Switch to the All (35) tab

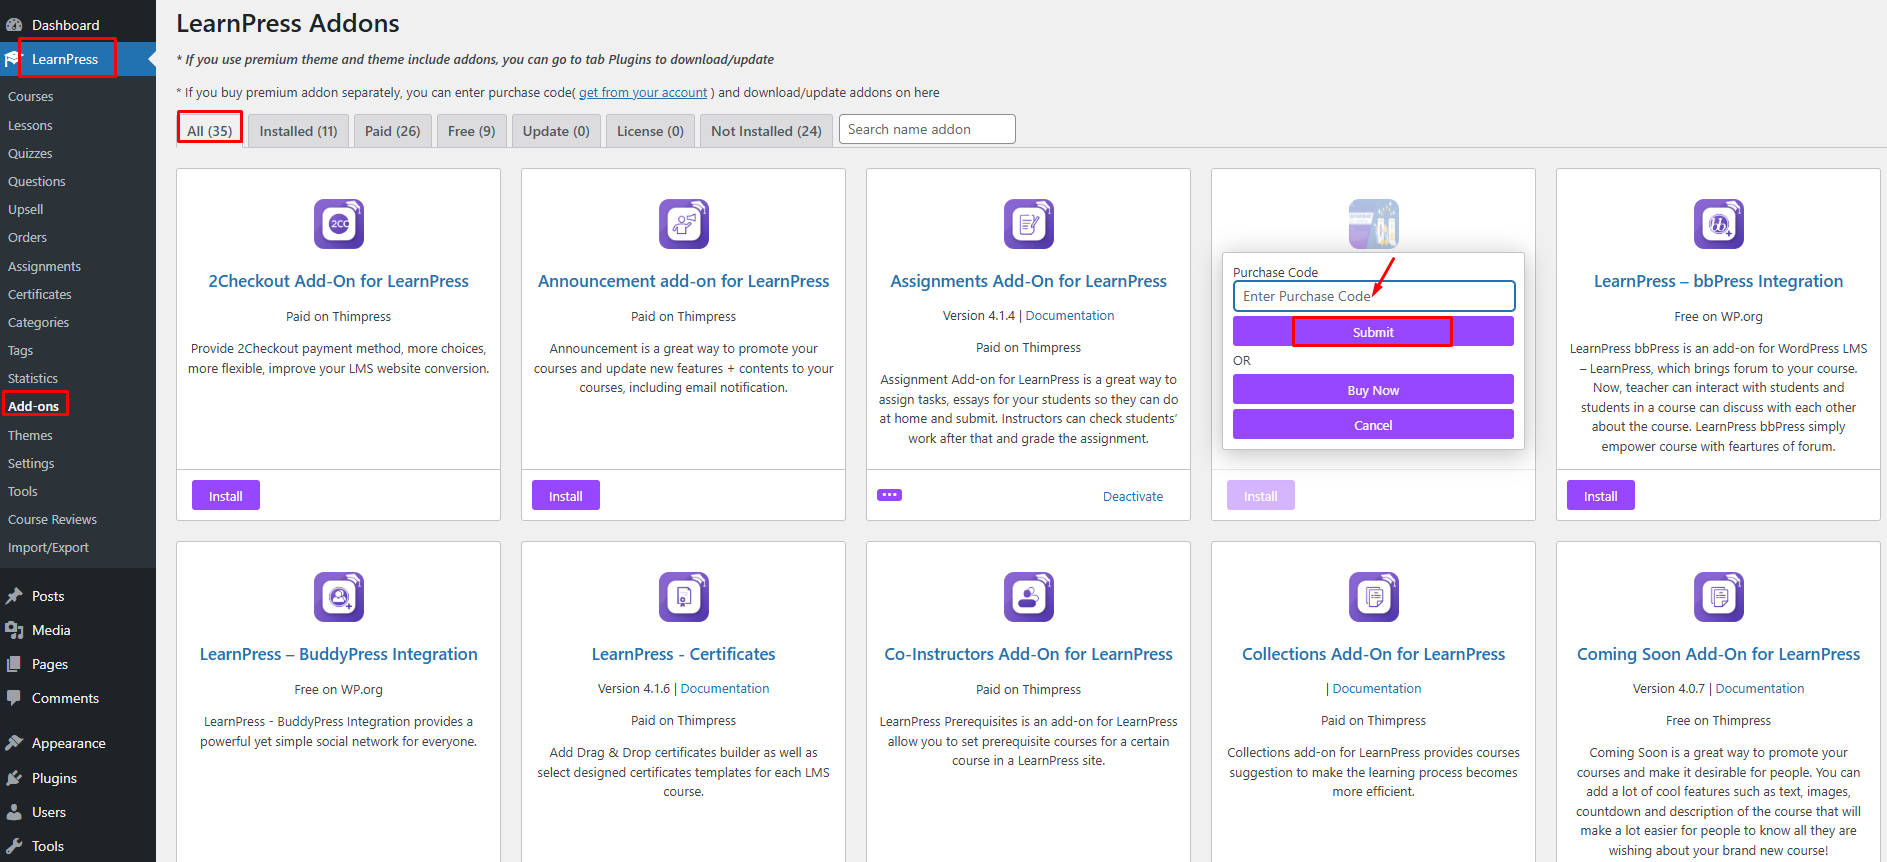tap(210, 131)
